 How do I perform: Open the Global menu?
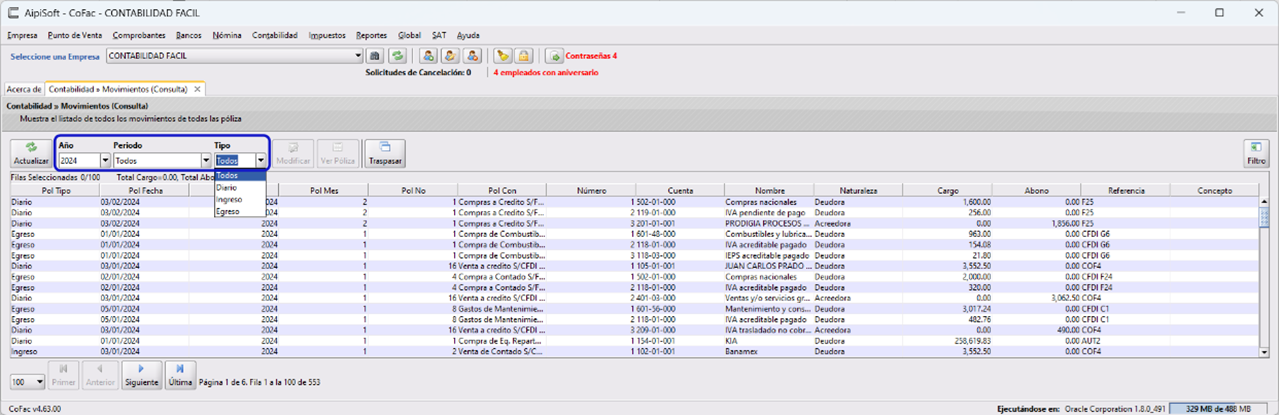click(409, 35)
